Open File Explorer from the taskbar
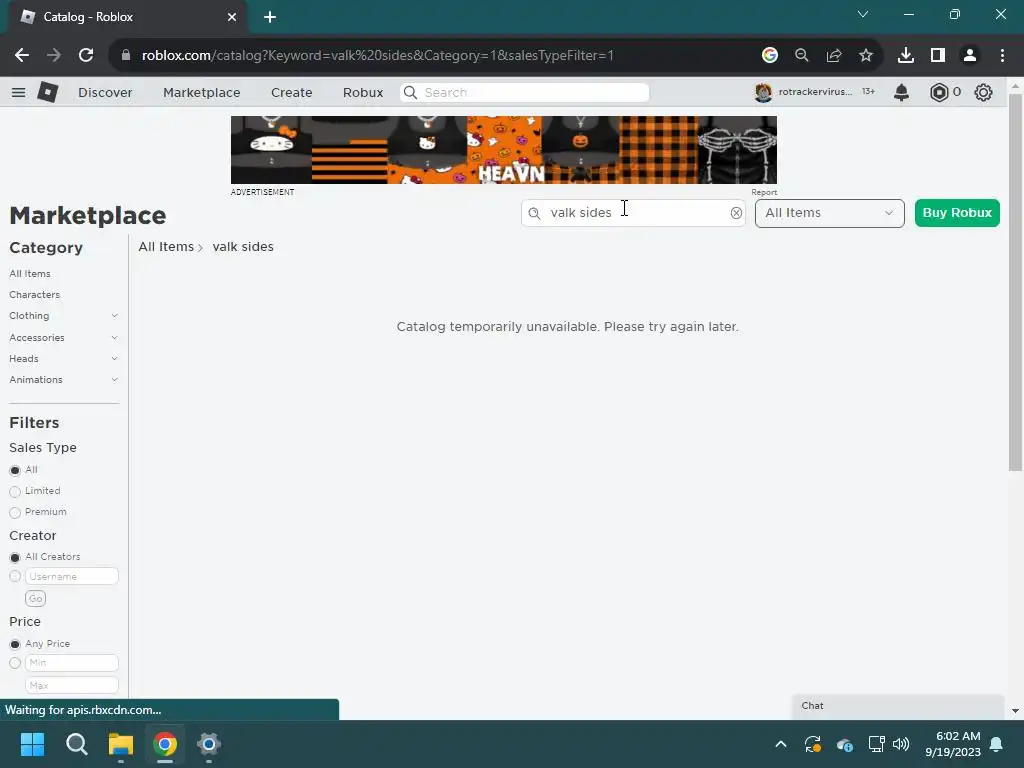Screen dimensions: 1024x768 (x=121, y=744)
